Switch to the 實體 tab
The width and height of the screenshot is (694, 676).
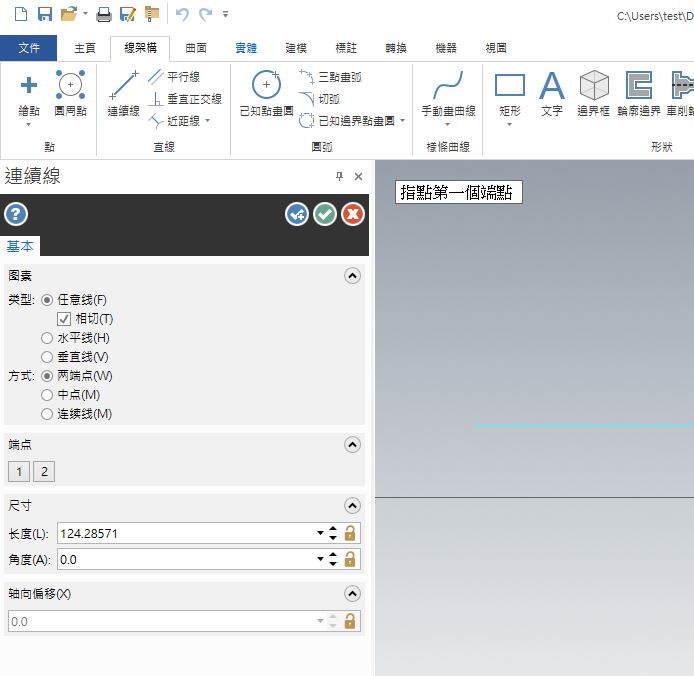pos(246,48)
